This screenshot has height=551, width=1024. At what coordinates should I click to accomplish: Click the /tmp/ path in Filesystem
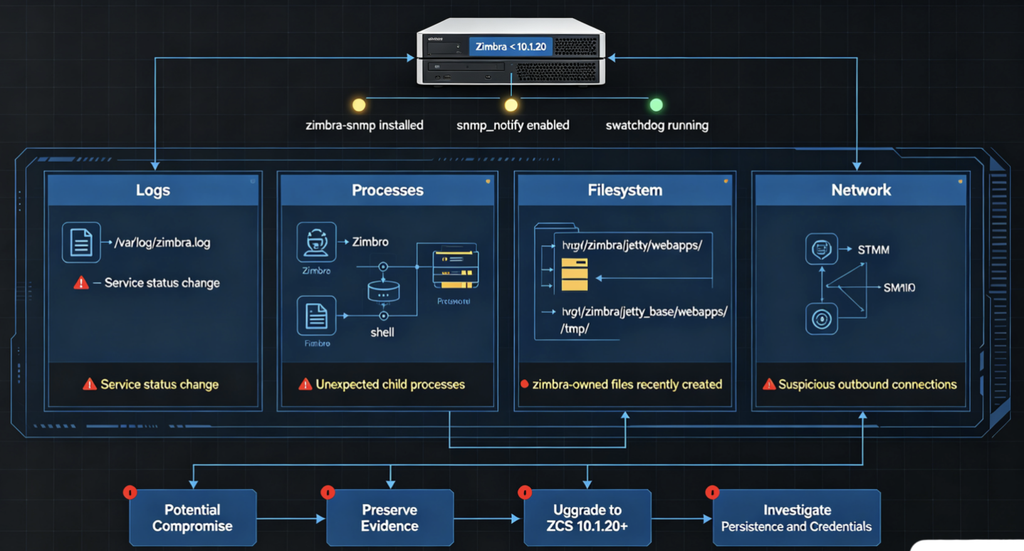575,328
